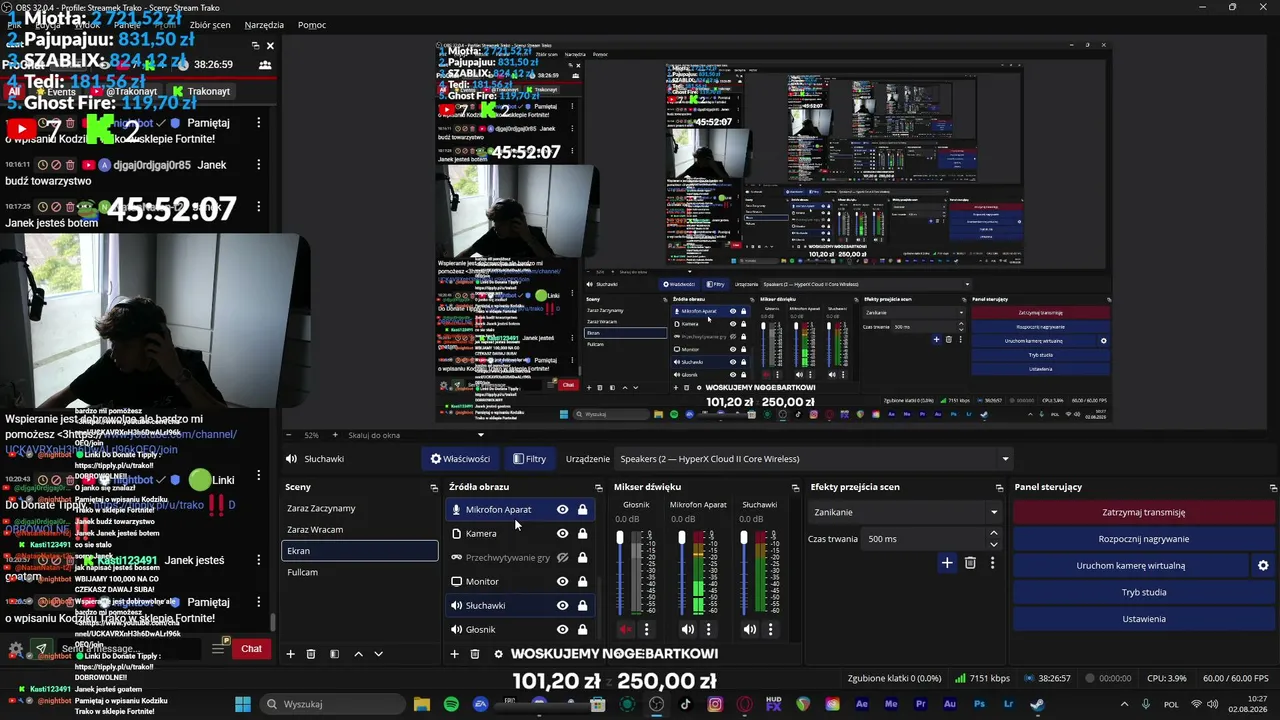This screenshot has height=720, width=1280.
Task: Open the Skaluj do okna scaling dropdown
Action: pos(415,435)
